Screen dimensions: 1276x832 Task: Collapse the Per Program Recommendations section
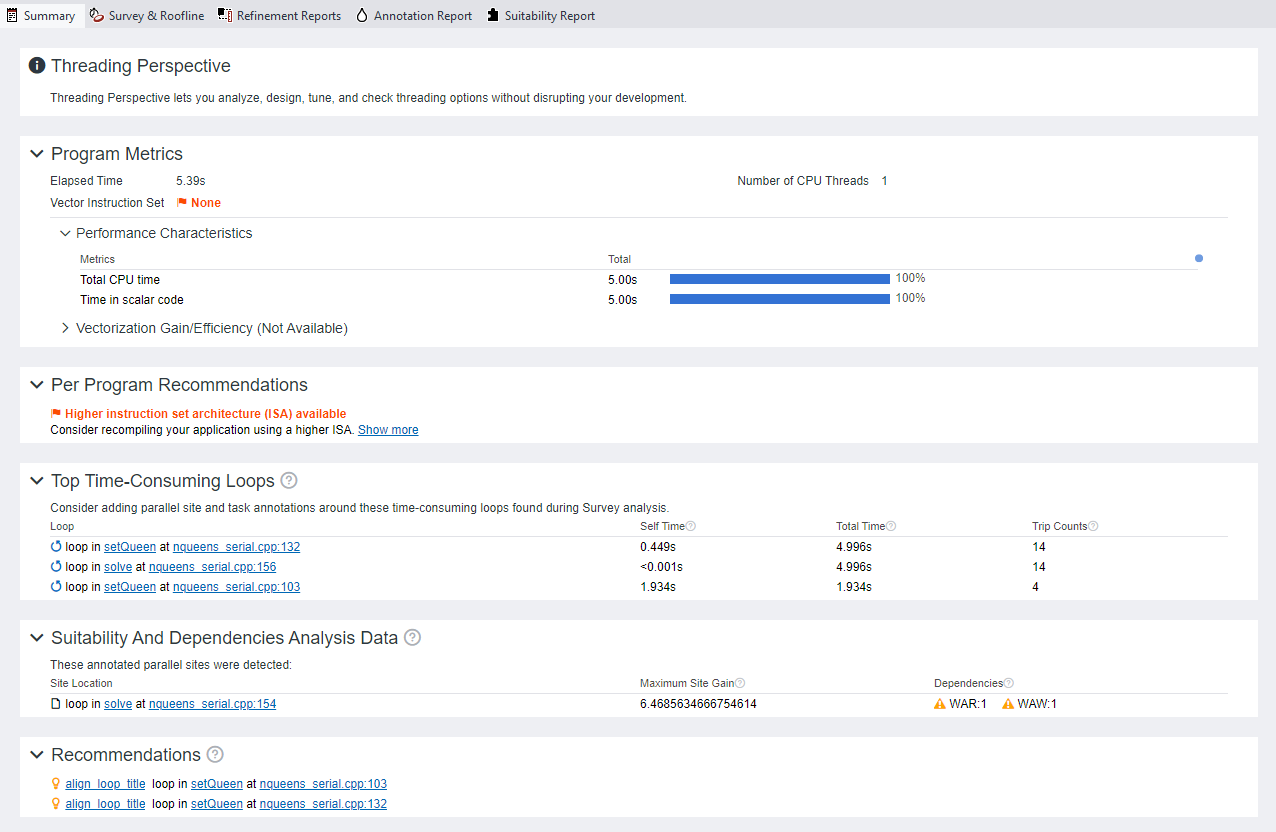(37, 385)
